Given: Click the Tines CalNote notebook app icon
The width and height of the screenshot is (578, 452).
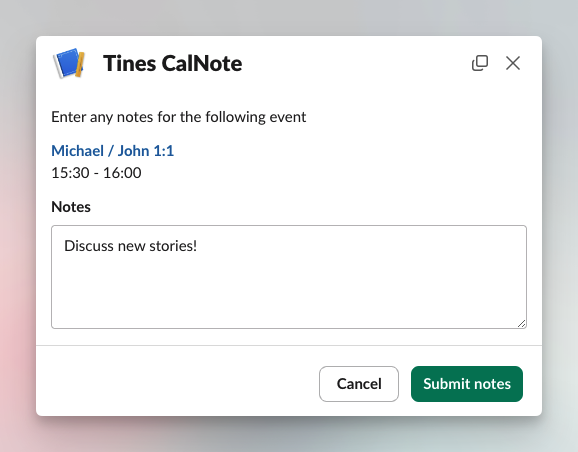Looking at the screenshot, I should [x=69, y=63].
